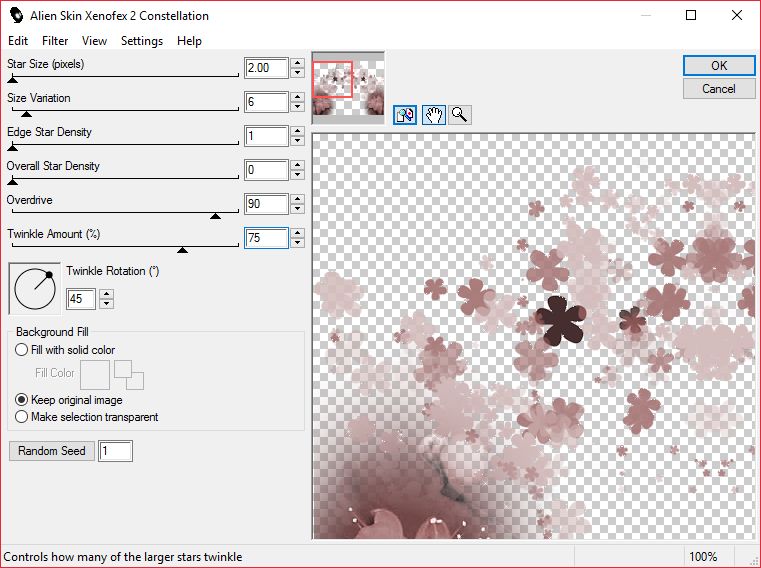Click the Twinkle Rotation value field
The image size is (761, 568).
(x=81, y=299)
